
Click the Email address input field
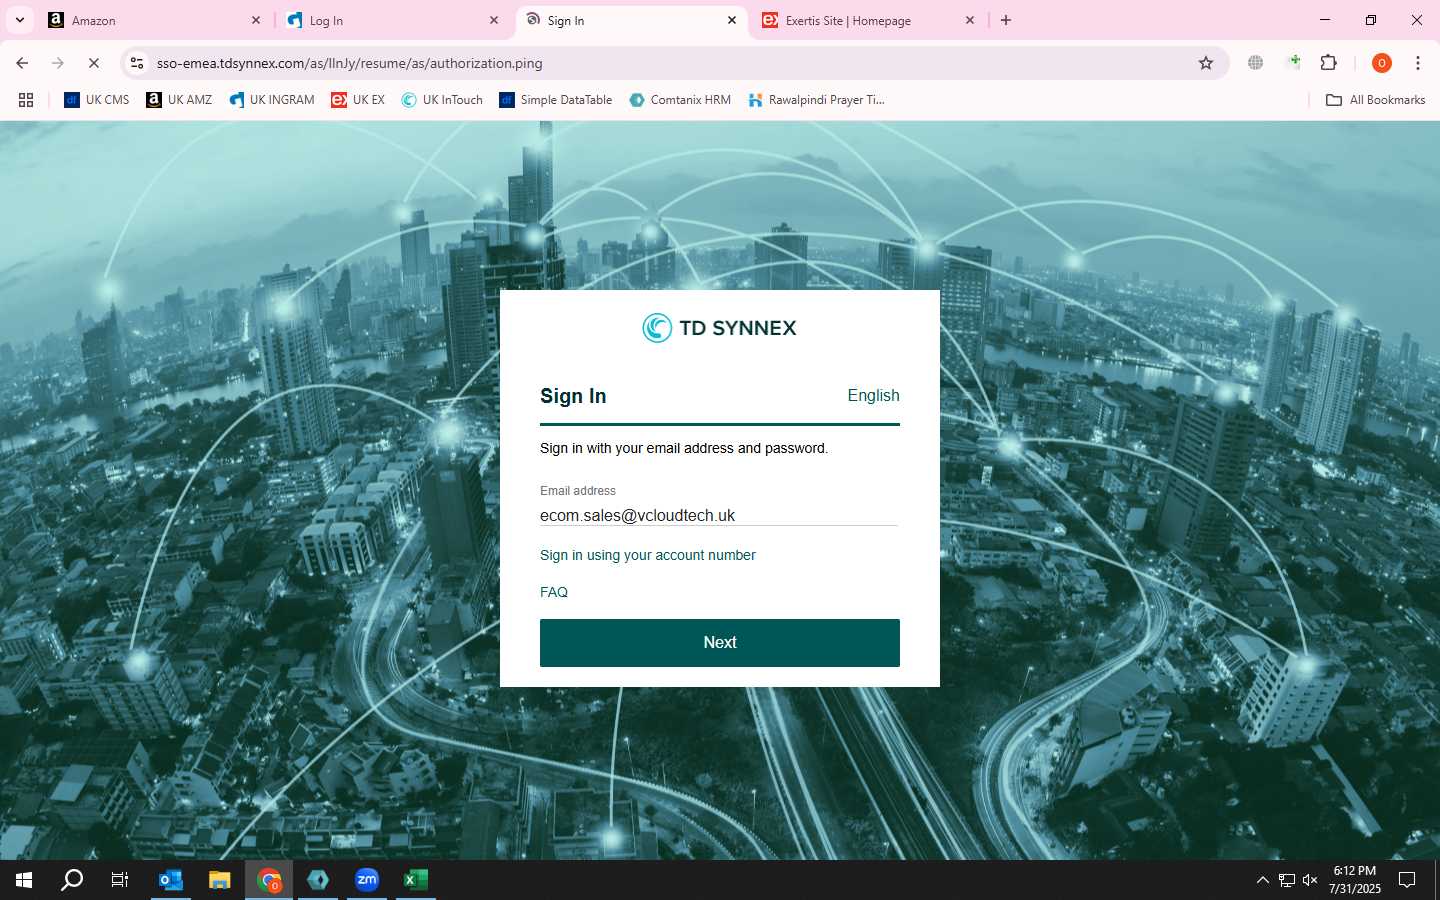719,515
